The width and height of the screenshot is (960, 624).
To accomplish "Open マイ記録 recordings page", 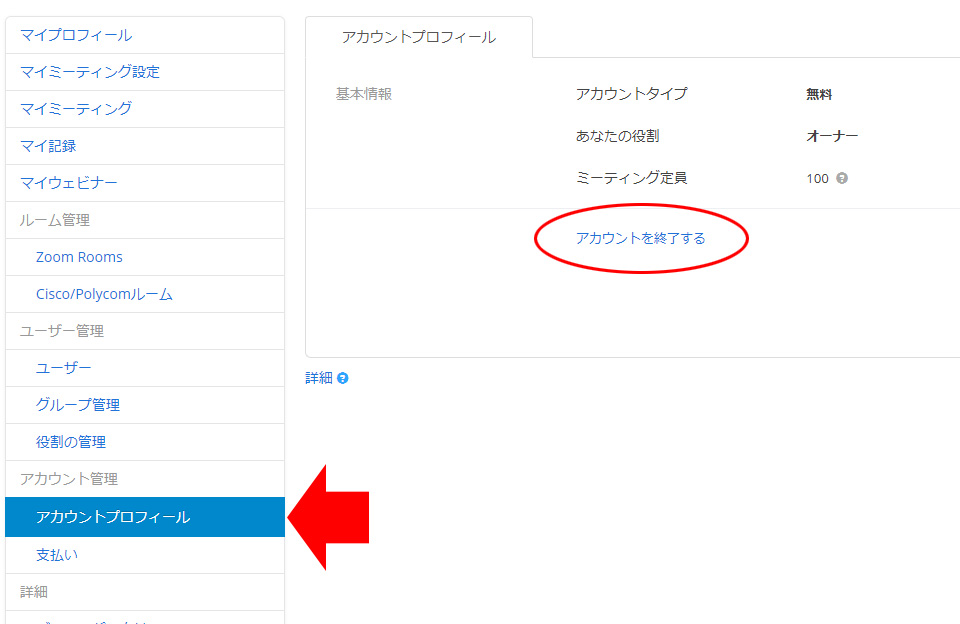I will tap(48, 146).
